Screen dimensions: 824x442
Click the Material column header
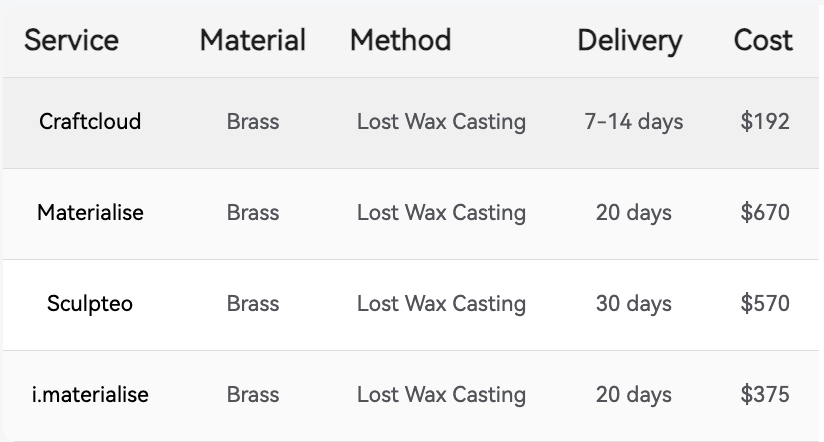point(253,40)
